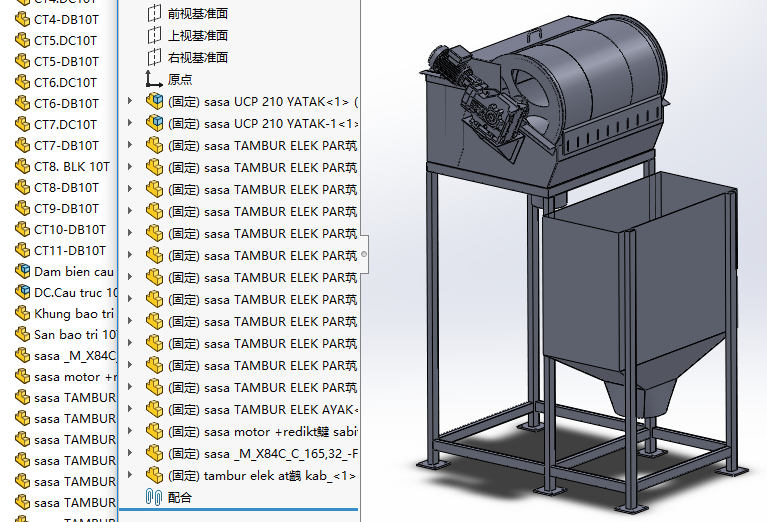Open Khung bao tri in the file list
The height and width of the screenshot is (522, 767).
pyautogui.click(x=74, y=314)
